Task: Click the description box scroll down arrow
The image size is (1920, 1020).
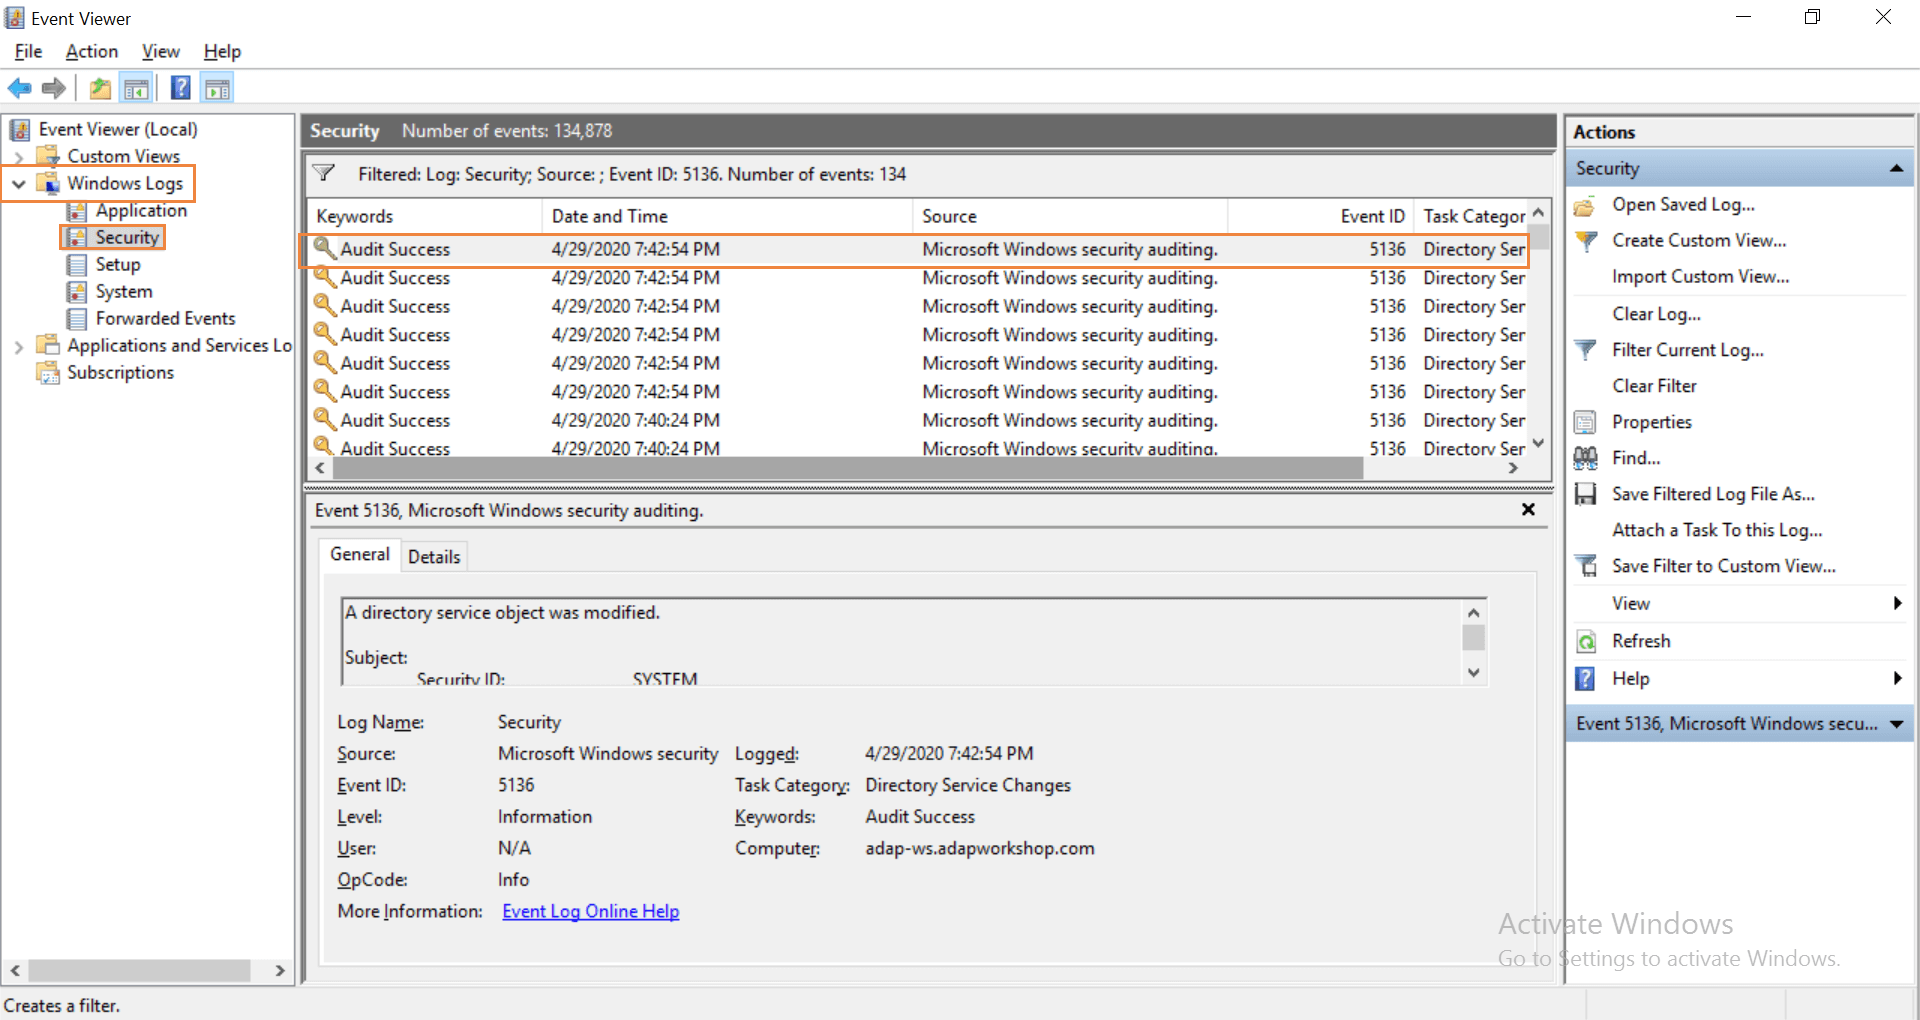Action: pos(1473,673)
